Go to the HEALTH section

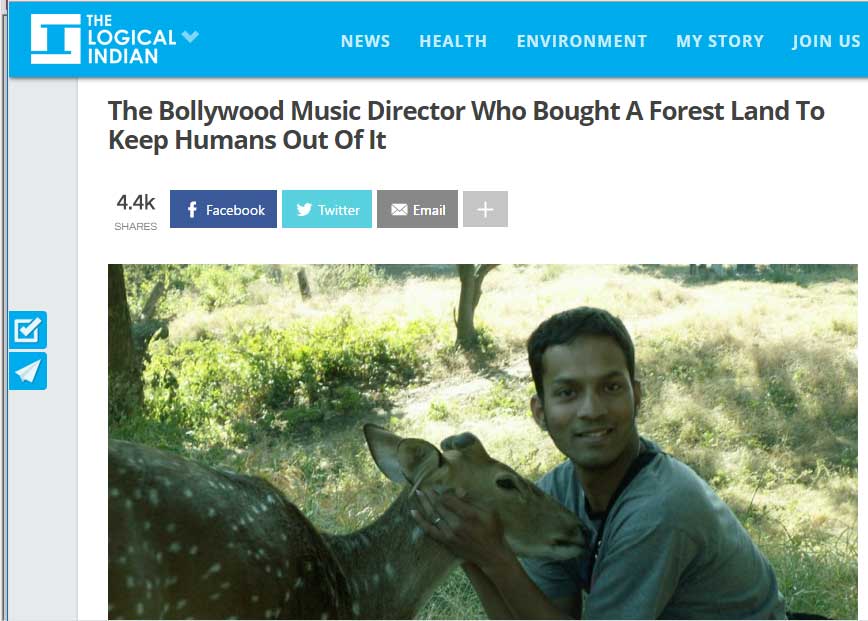click(x=453, y=41)
